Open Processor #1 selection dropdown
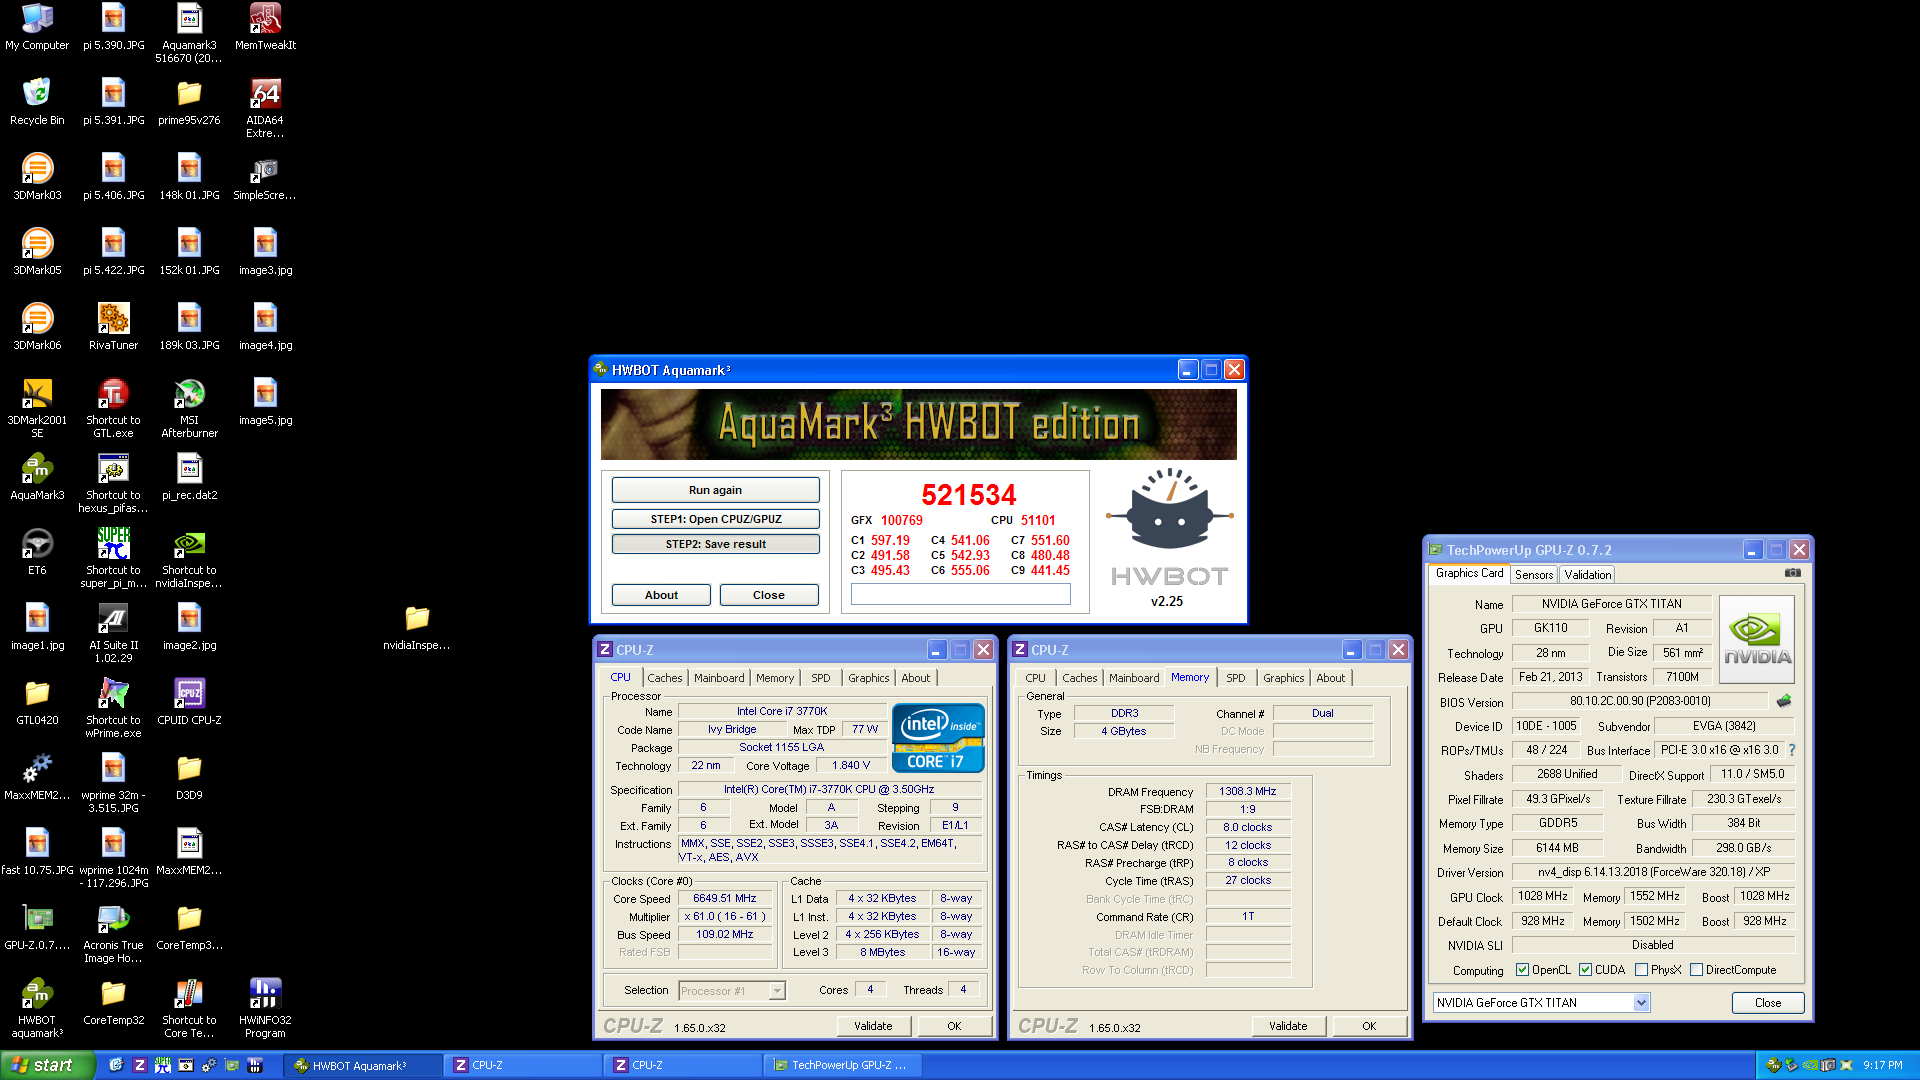The height and width of the screenshot is (1080, 1920). (x=777, y=991)
